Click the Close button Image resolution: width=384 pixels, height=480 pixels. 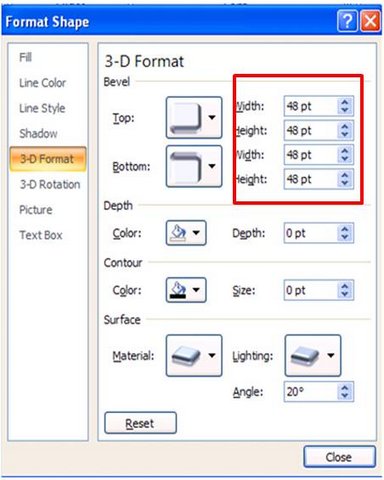(x=339, y=457)
